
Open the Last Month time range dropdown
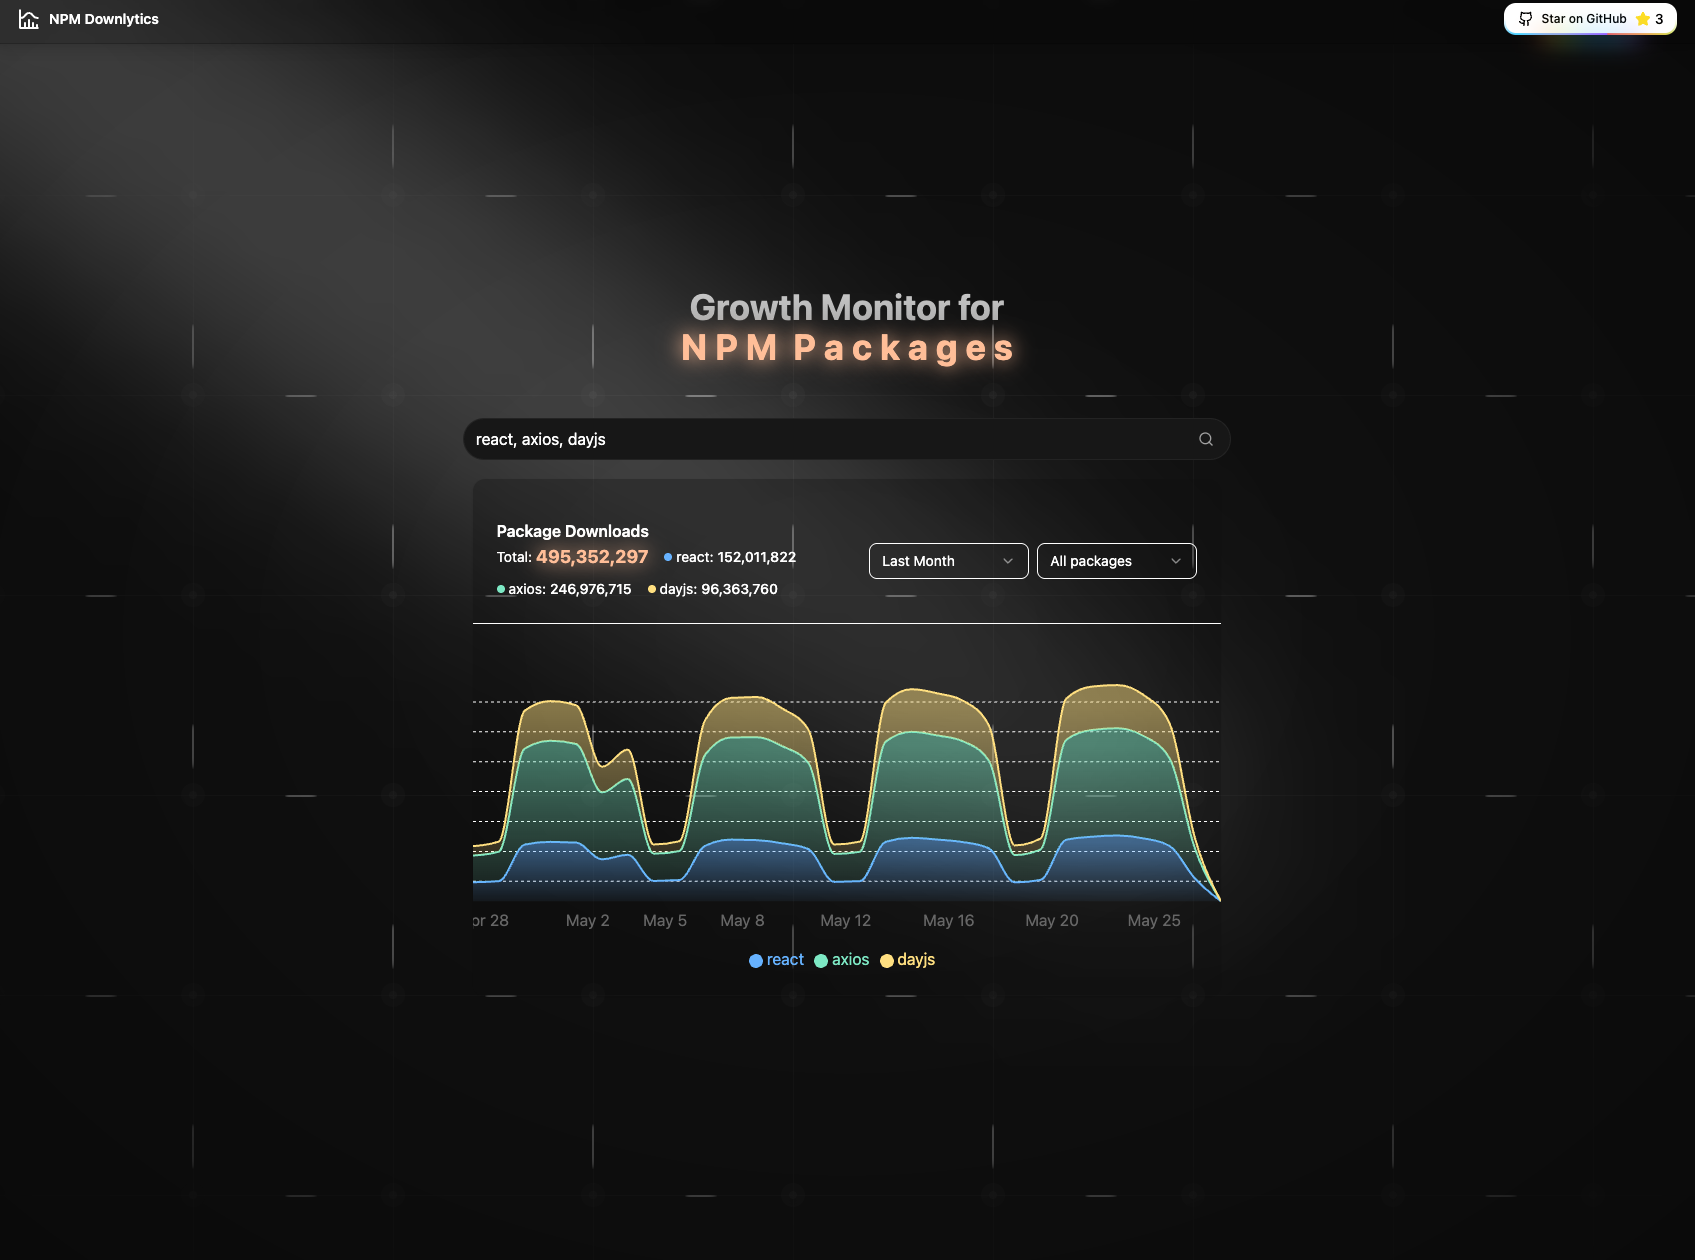948,561
